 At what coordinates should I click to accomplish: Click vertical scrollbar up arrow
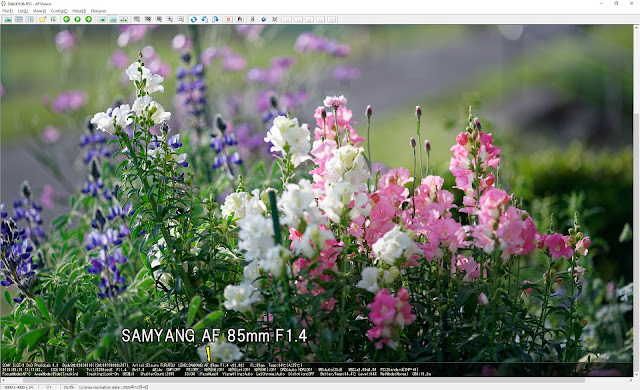[637, 27]
